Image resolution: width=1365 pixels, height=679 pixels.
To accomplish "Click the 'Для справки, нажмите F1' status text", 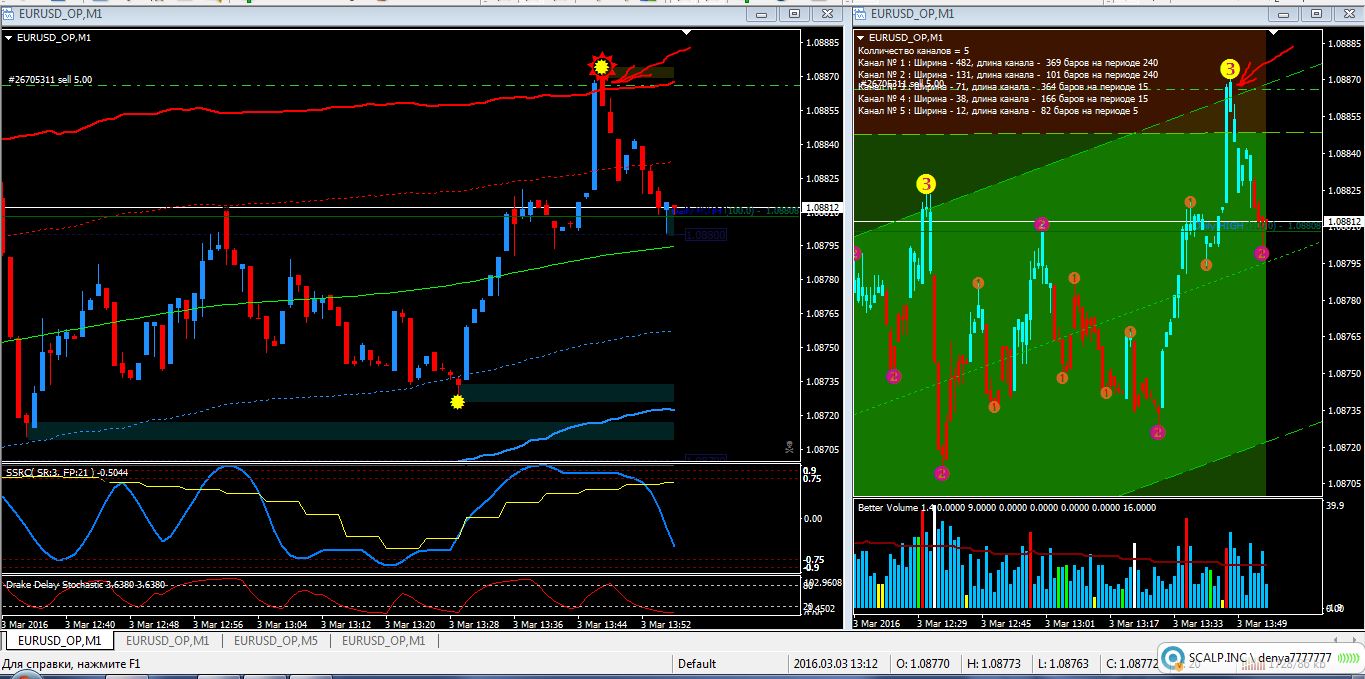I will 71,663.
